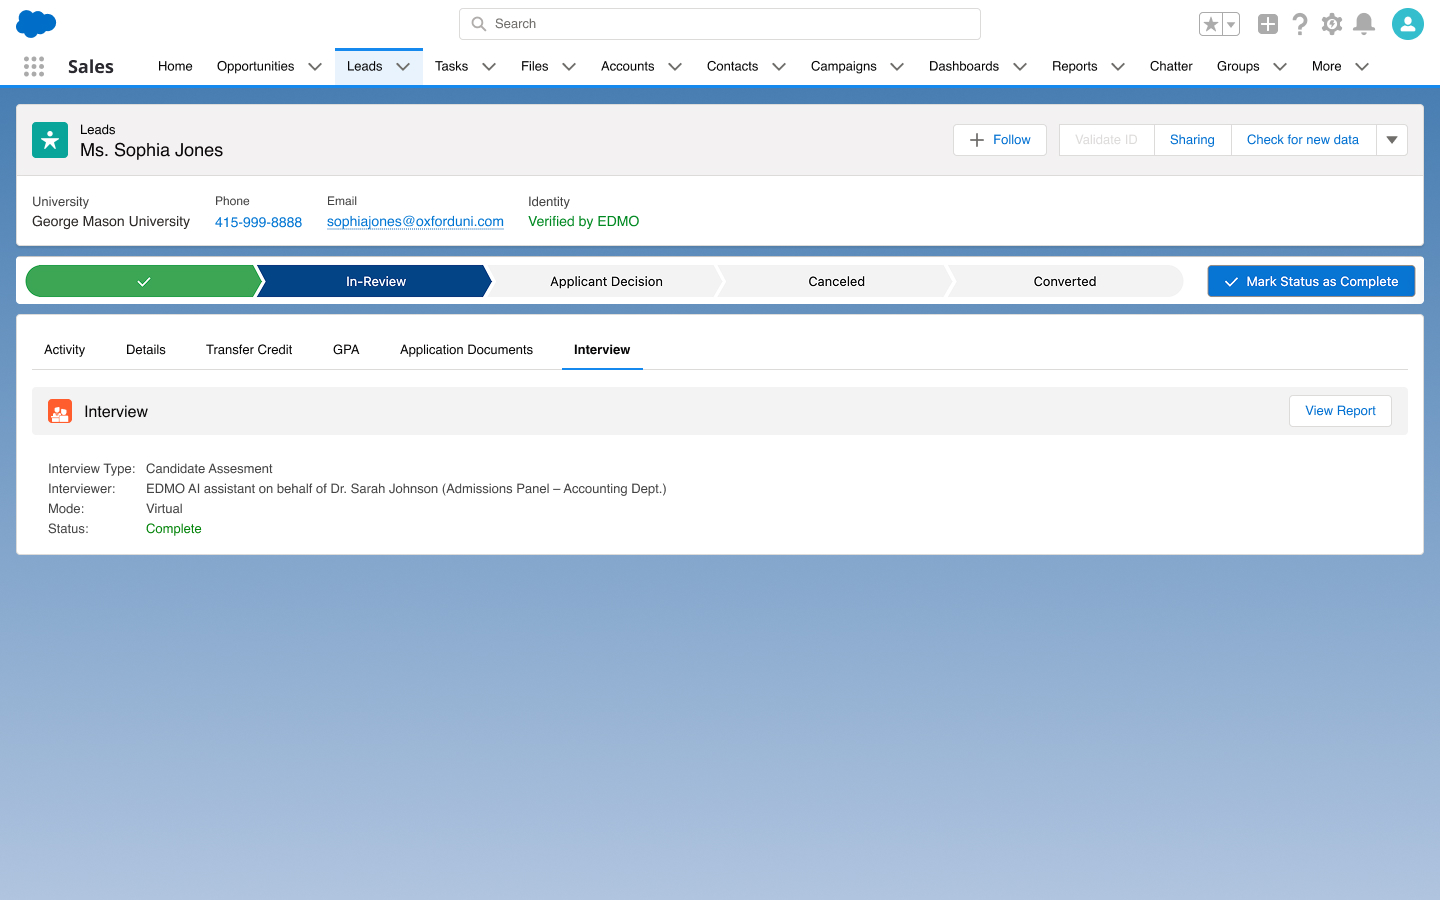Select the Applicant Decision stage in path
The image size is (1440, 900).
(x=606, y=281)
